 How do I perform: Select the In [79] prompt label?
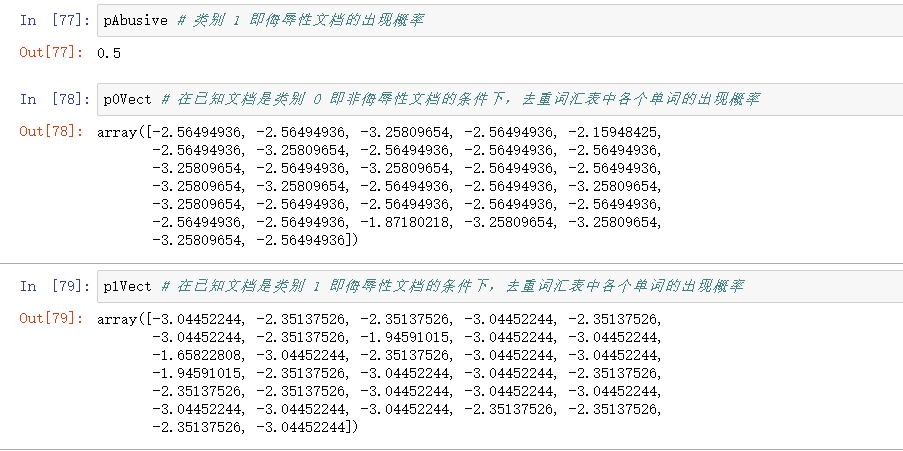coord(55,286)
